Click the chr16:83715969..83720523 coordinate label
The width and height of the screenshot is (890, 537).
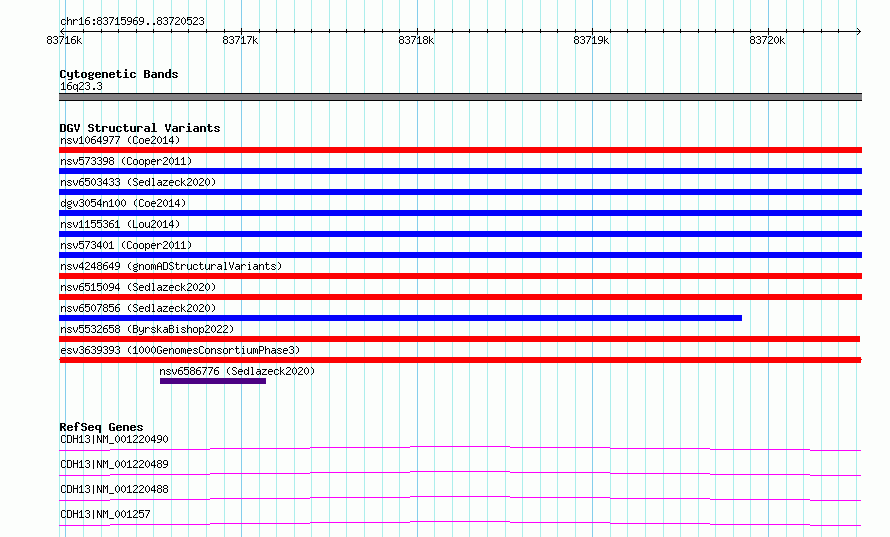132,21
